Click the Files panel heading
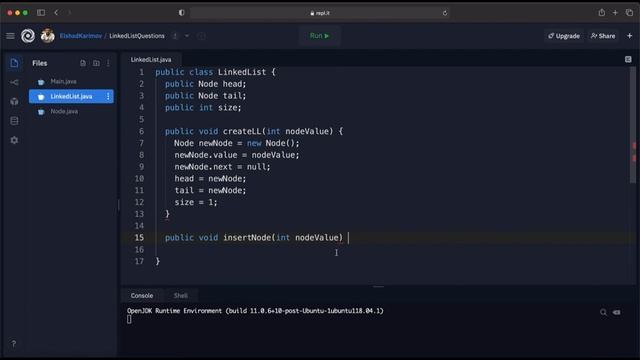This screenshot has width=640, height=360. coord(40,63)
